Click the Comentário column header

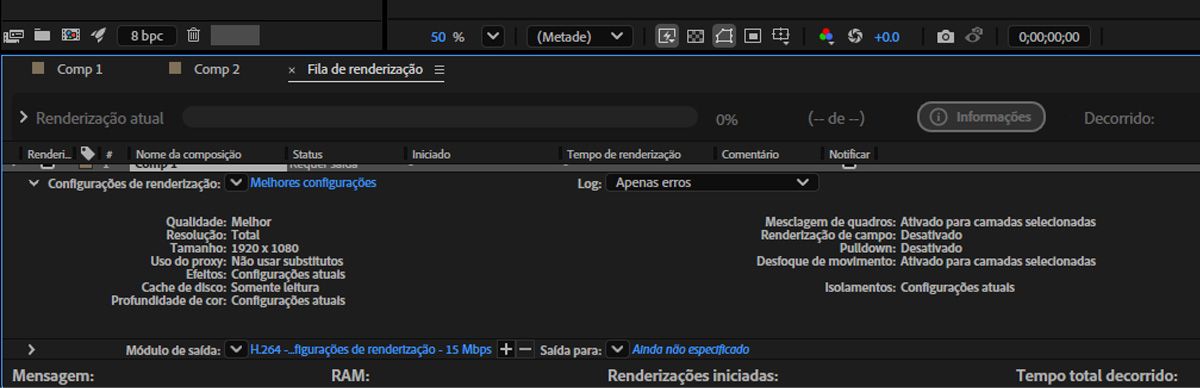click(750, 155)
